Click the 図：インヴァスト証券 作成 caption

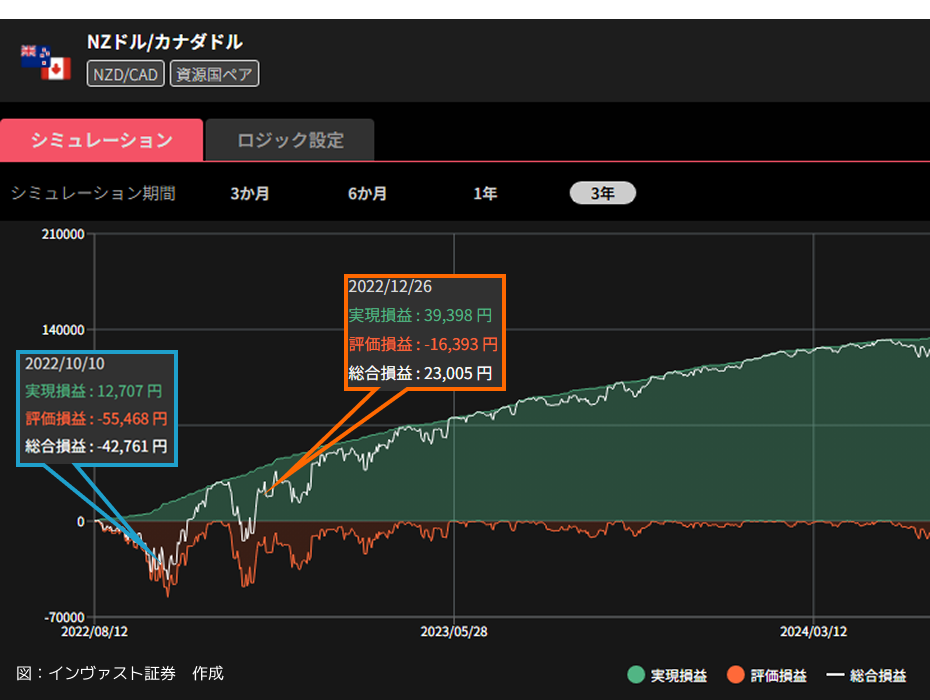(120, 673)
